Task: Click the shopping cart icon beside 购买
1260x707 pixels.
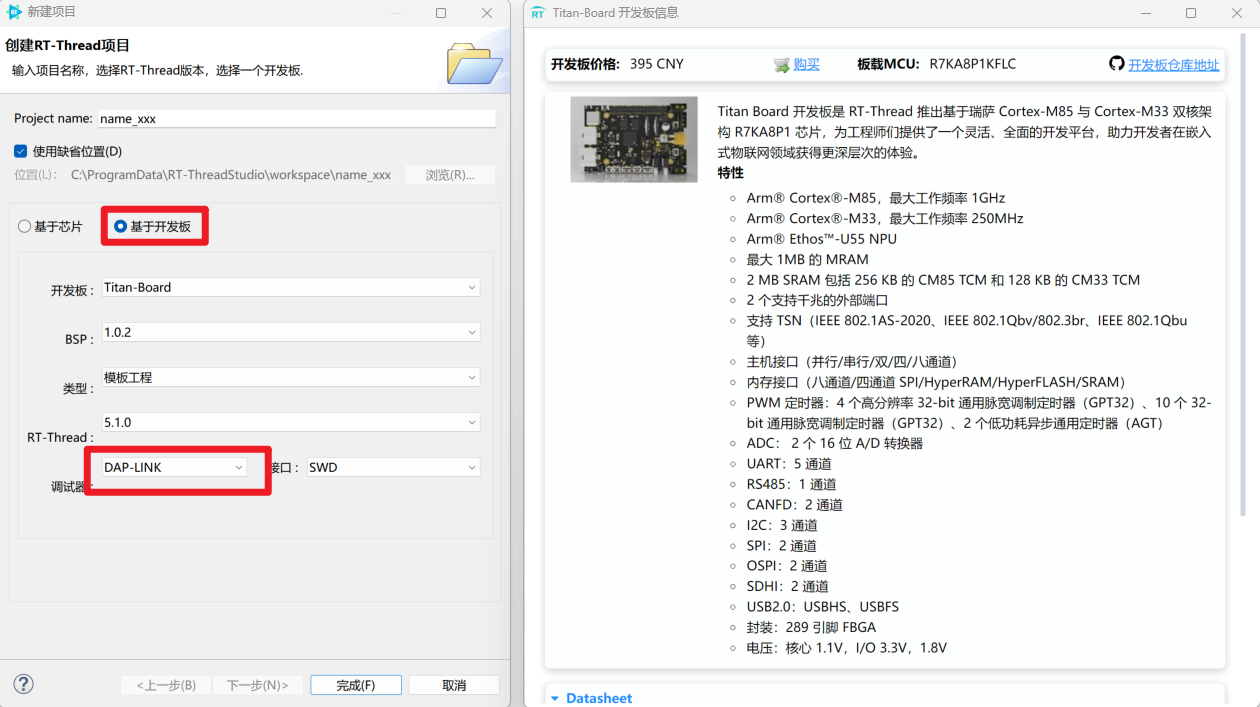Action: (782, 65)
